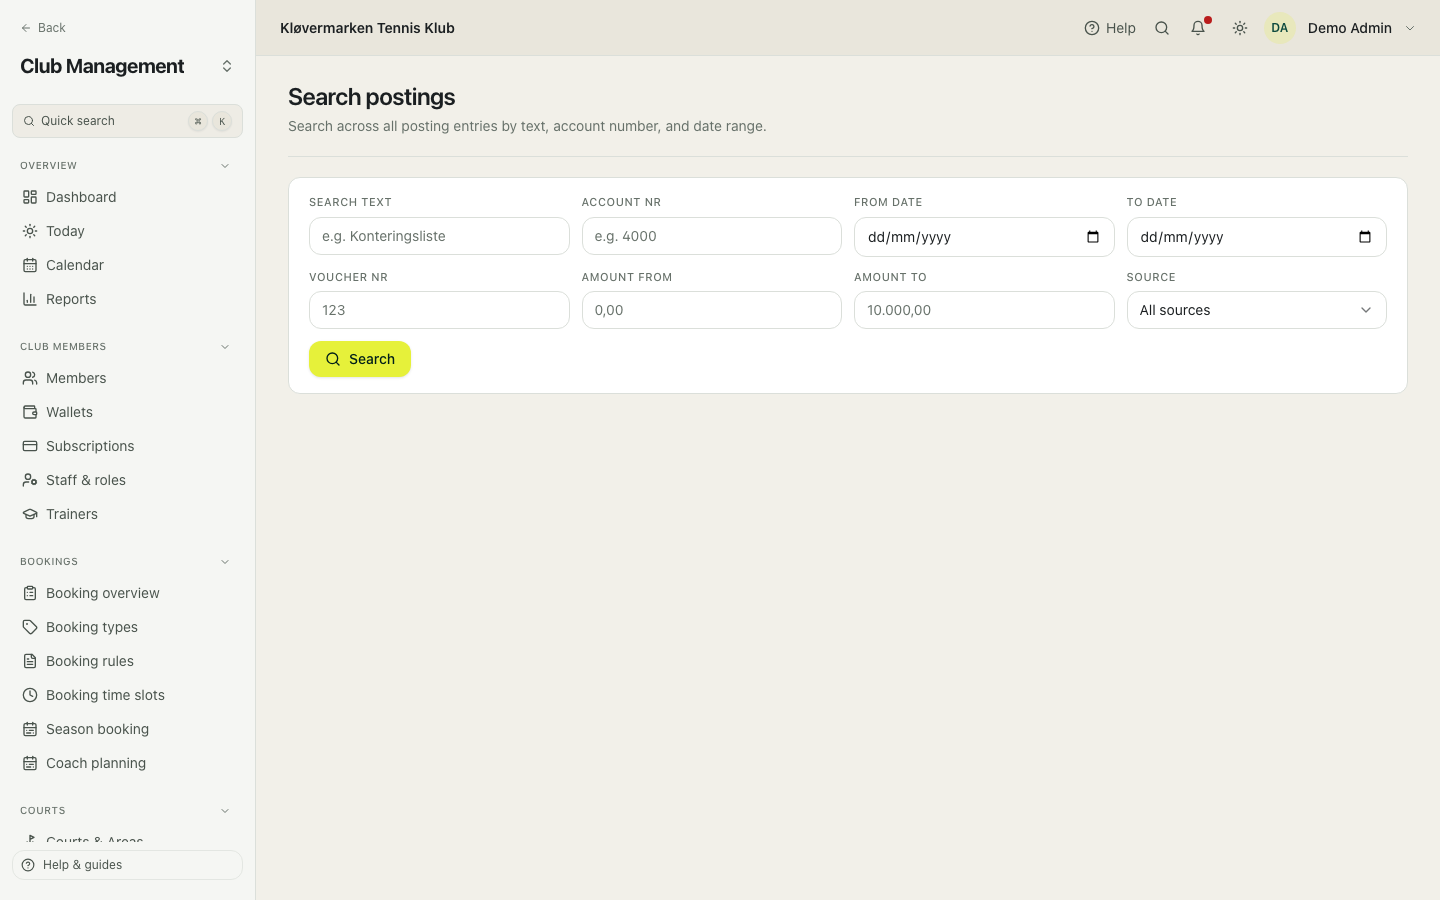Go to Dashboard in the sidebar
Image resolution: width=1440 pixels, height=900 pixels.
coord(127,197)
